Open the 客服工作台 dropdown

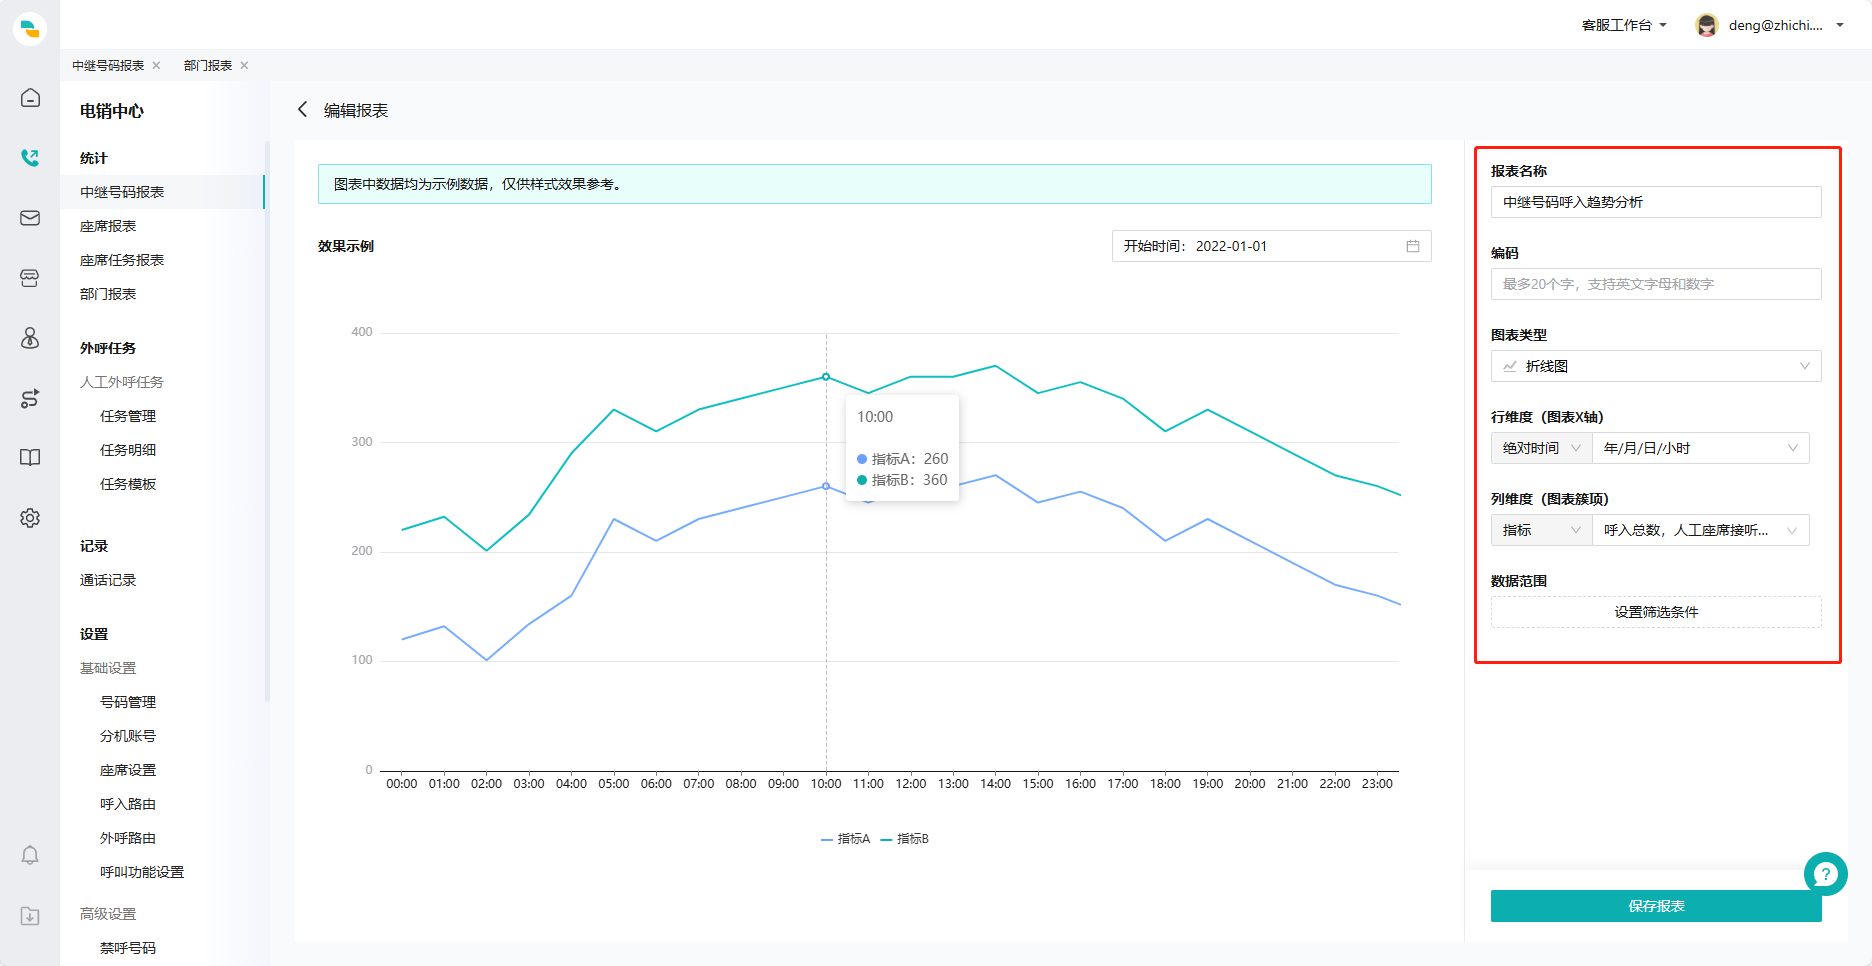1624,25
